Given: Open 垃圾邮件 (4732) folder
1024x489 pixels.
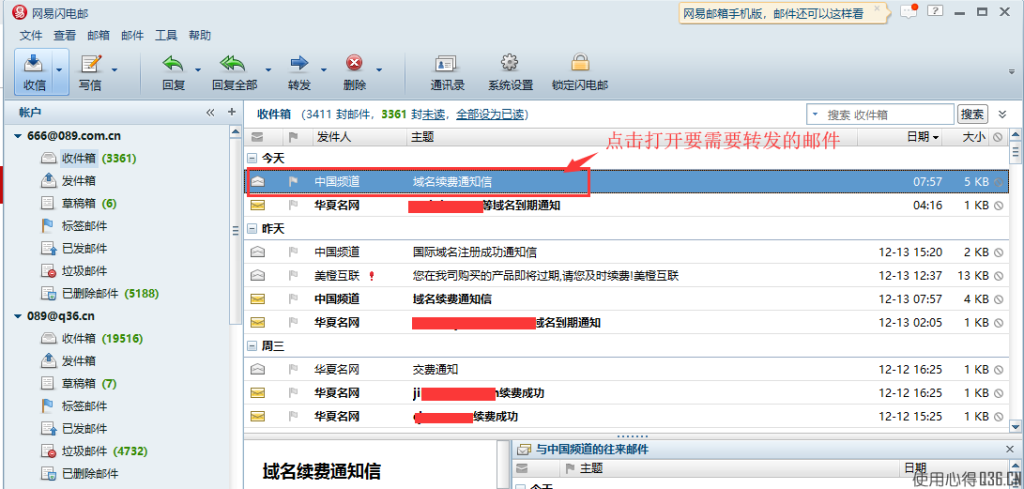Looking at the screenshot, I should tap(93, 451).
